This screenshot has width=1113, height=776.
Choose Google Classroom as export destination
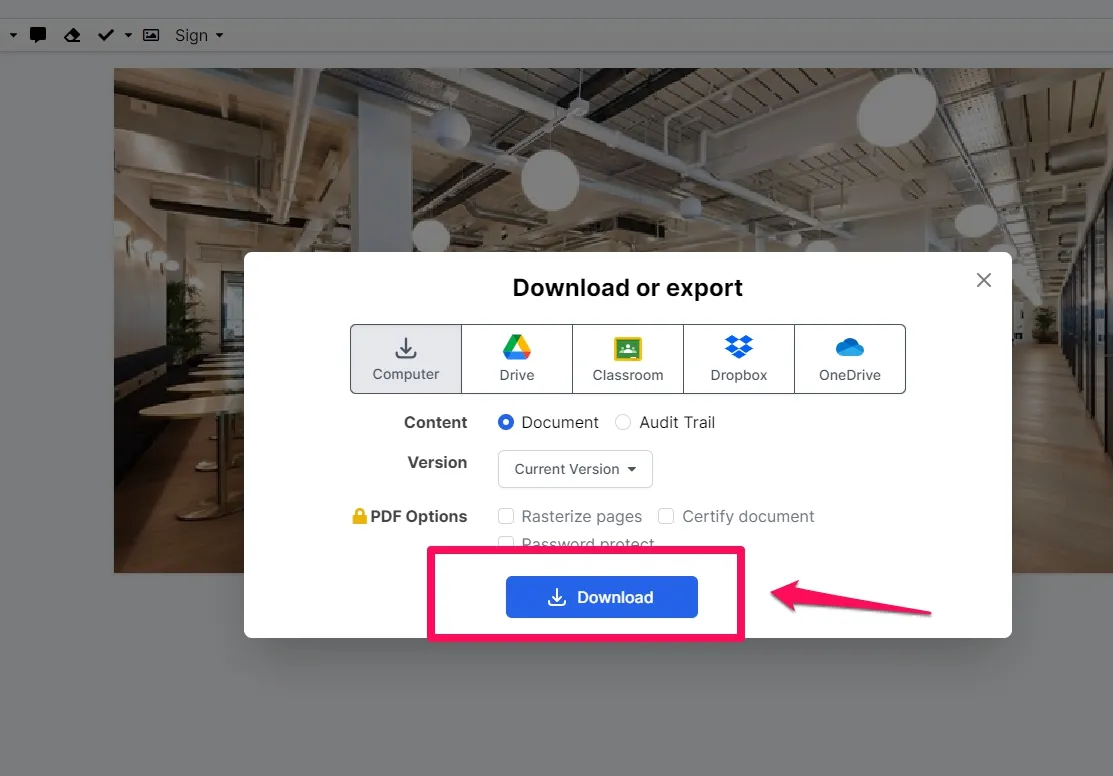pyautogui.click(x=627, y=358)
